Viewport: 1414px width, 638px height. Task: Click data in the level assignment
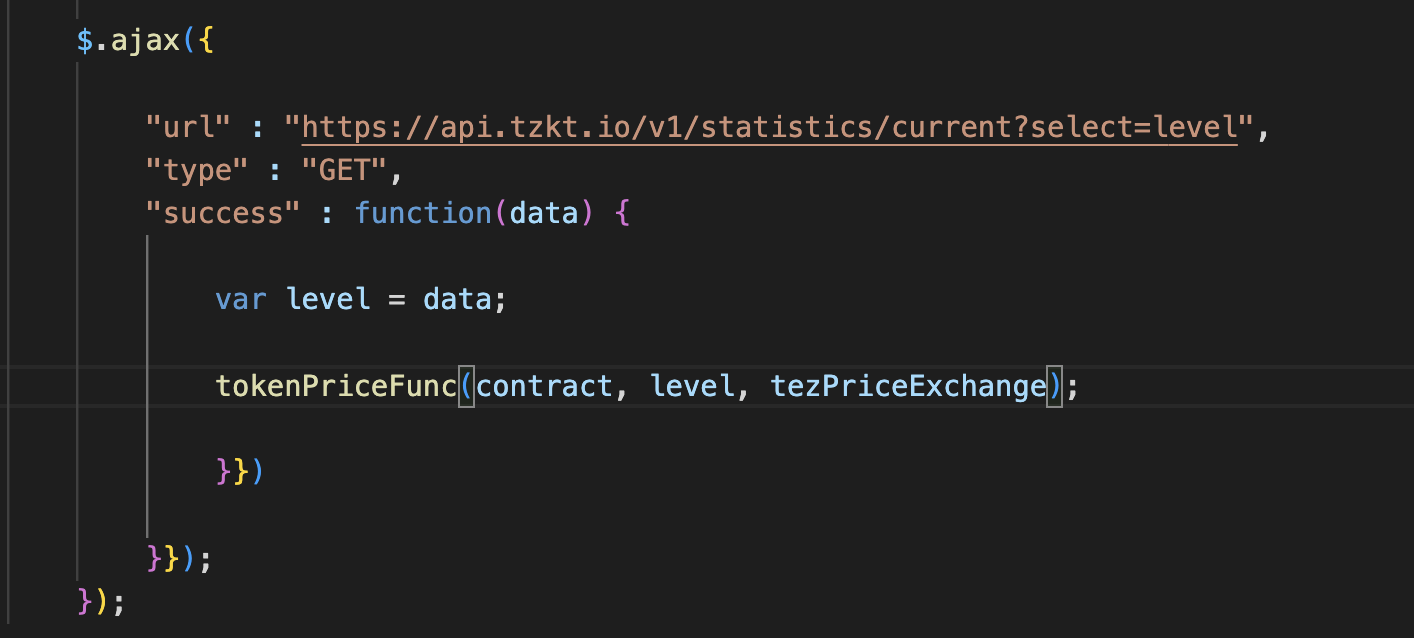click(457, 299)
